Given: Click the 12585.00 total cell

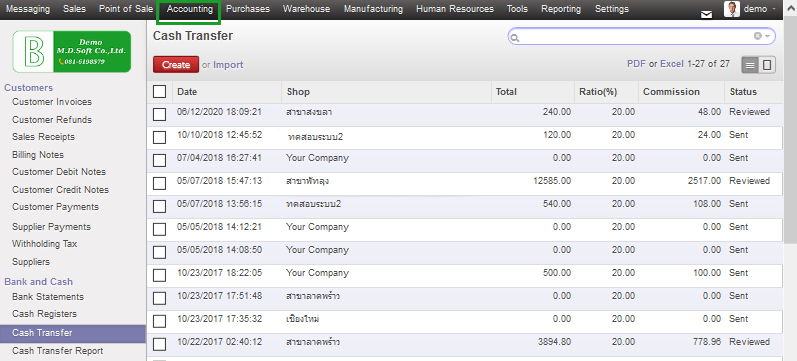Looking at the screenshot, I should point(551,180).
